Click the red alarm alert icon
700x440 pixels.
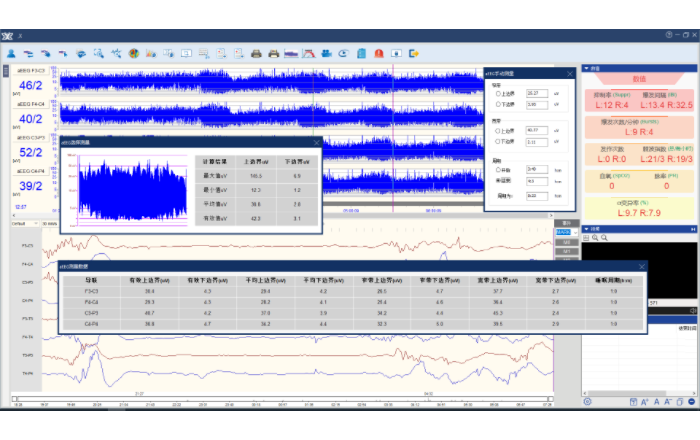(x=379, y=54)
